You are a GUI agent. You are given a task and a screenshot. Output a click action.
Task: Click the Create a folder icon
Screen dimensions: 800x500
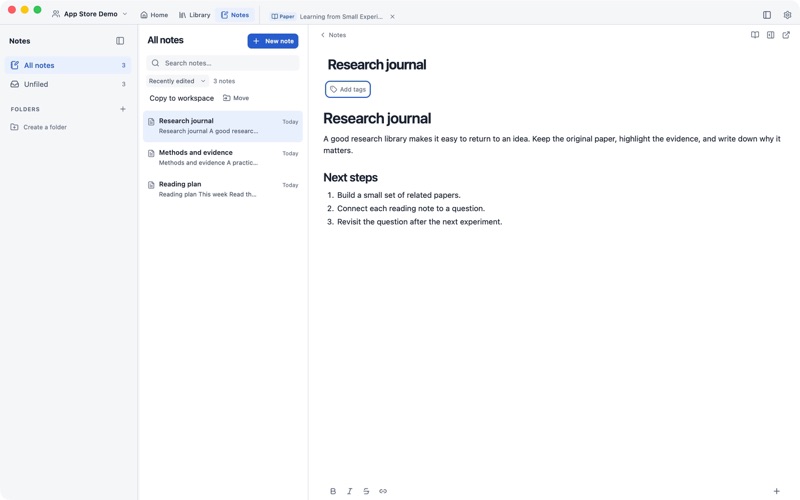[x=14, y=127]
